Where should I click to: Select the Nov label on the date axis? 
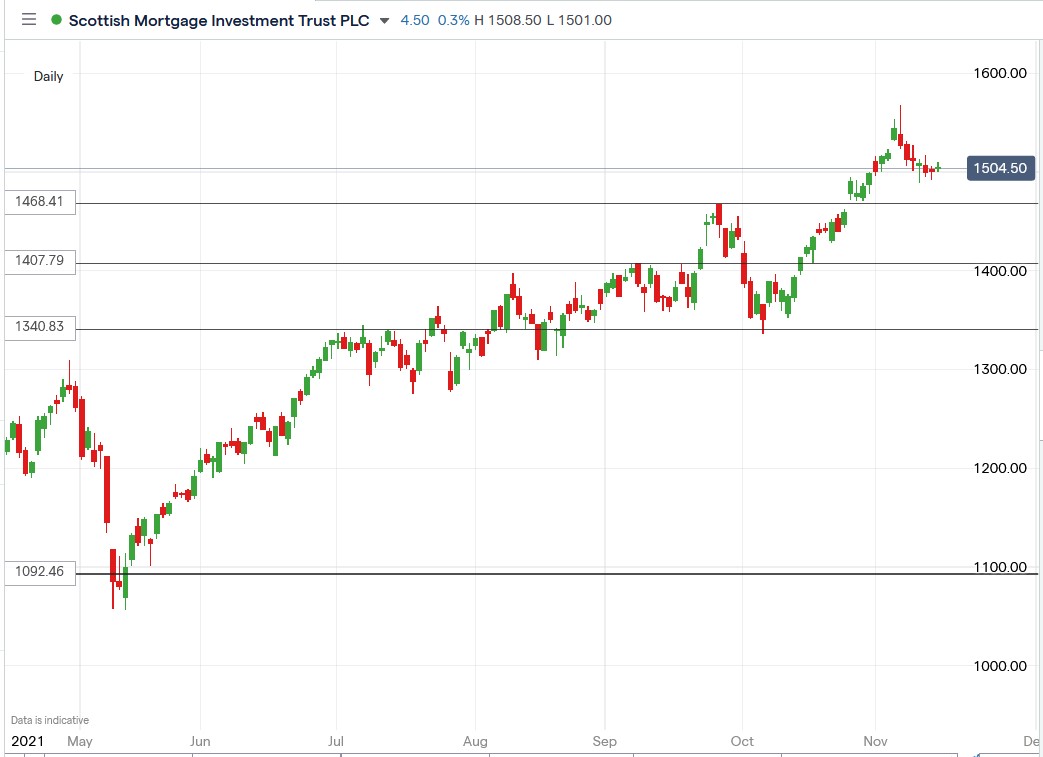(x=876, y=741)
